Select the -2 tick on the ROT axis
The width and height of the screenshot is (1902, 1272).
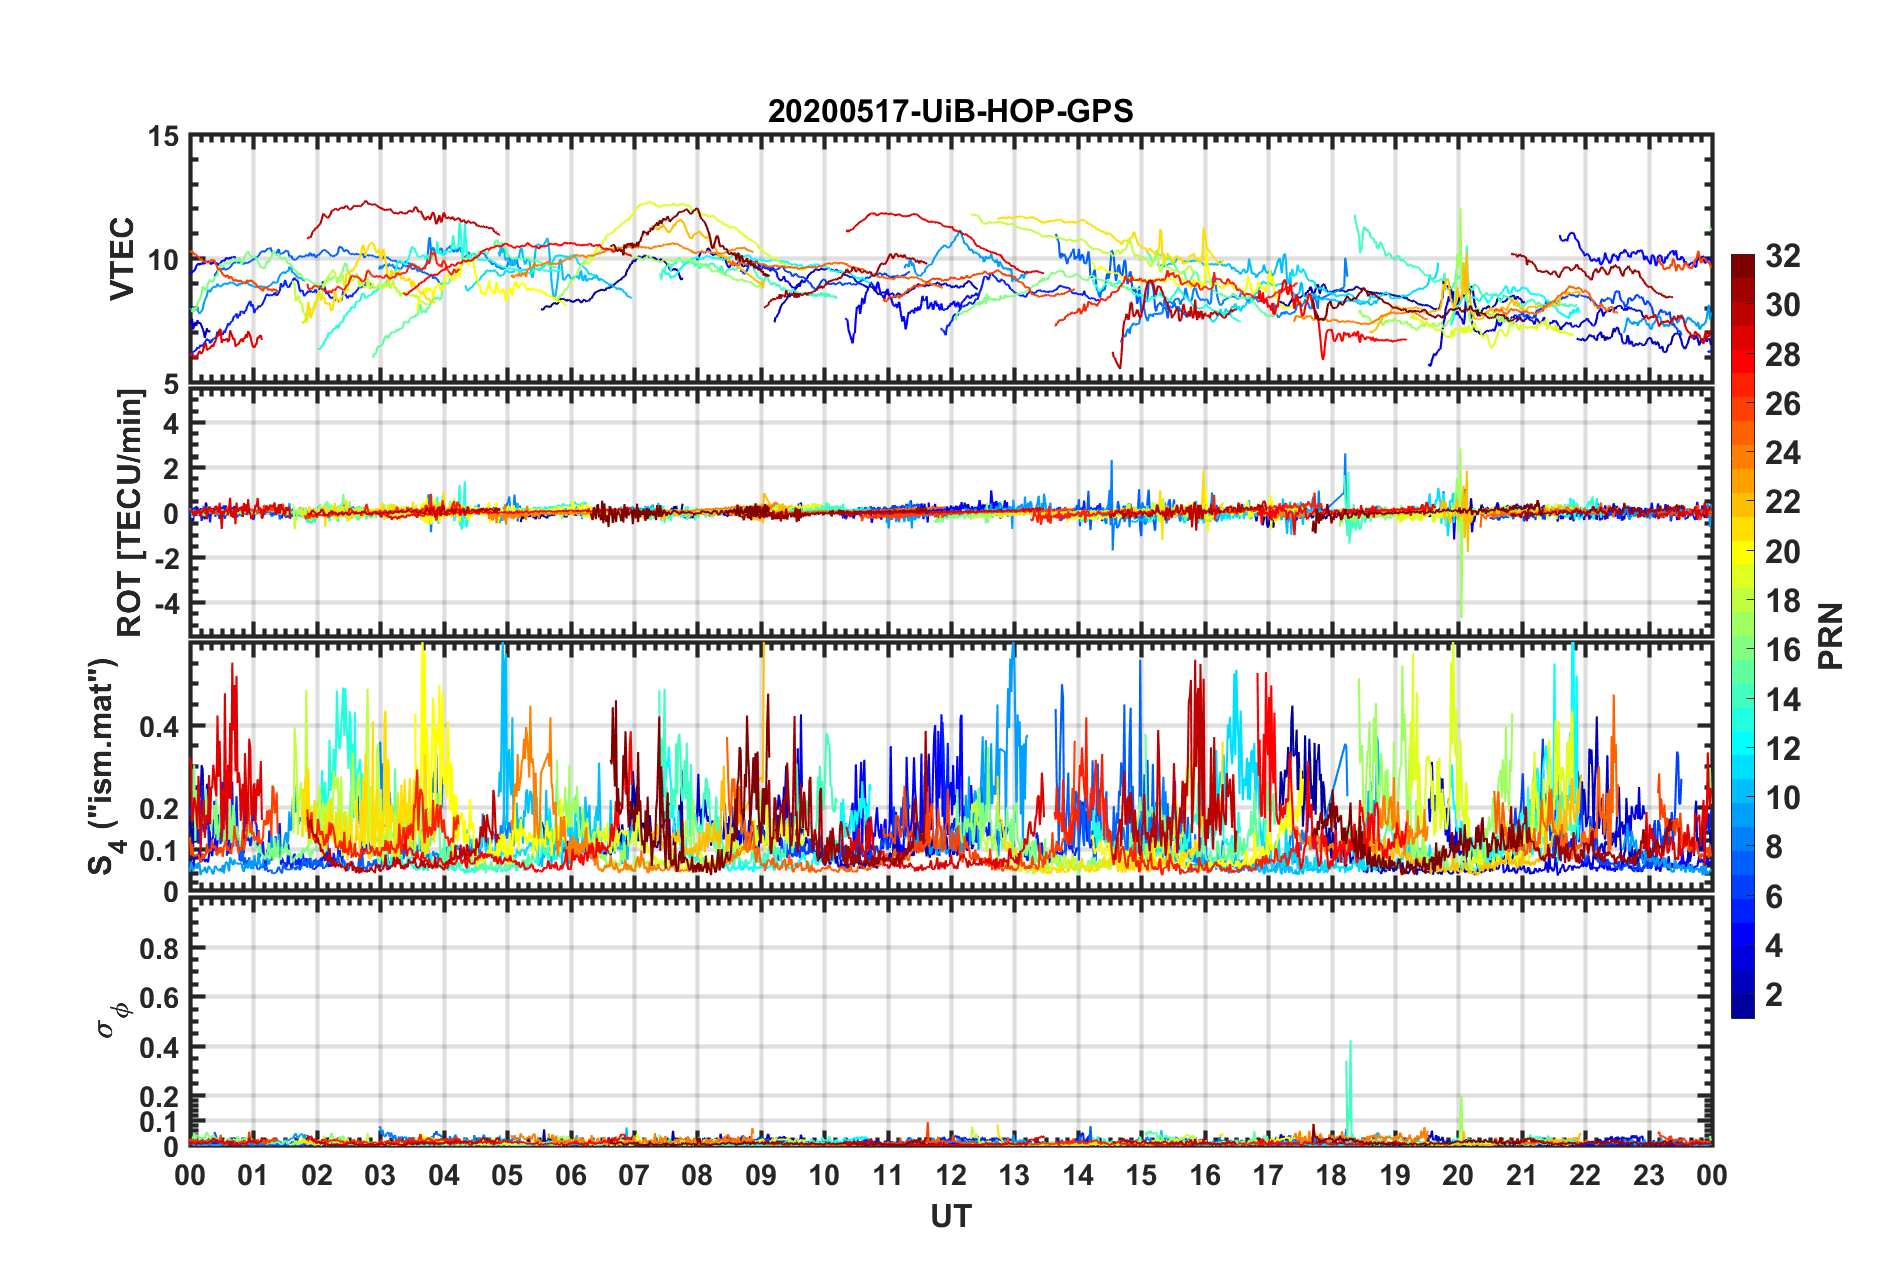[167, 558]
